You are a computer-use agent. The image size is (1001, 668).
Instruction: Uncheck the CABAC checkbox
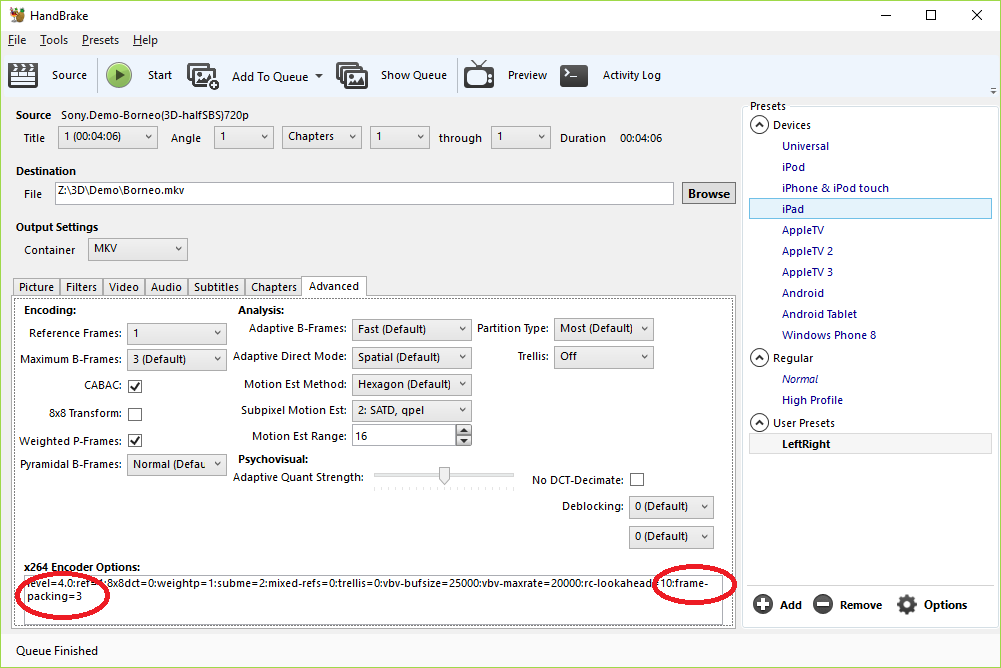[x=135, y=386]
